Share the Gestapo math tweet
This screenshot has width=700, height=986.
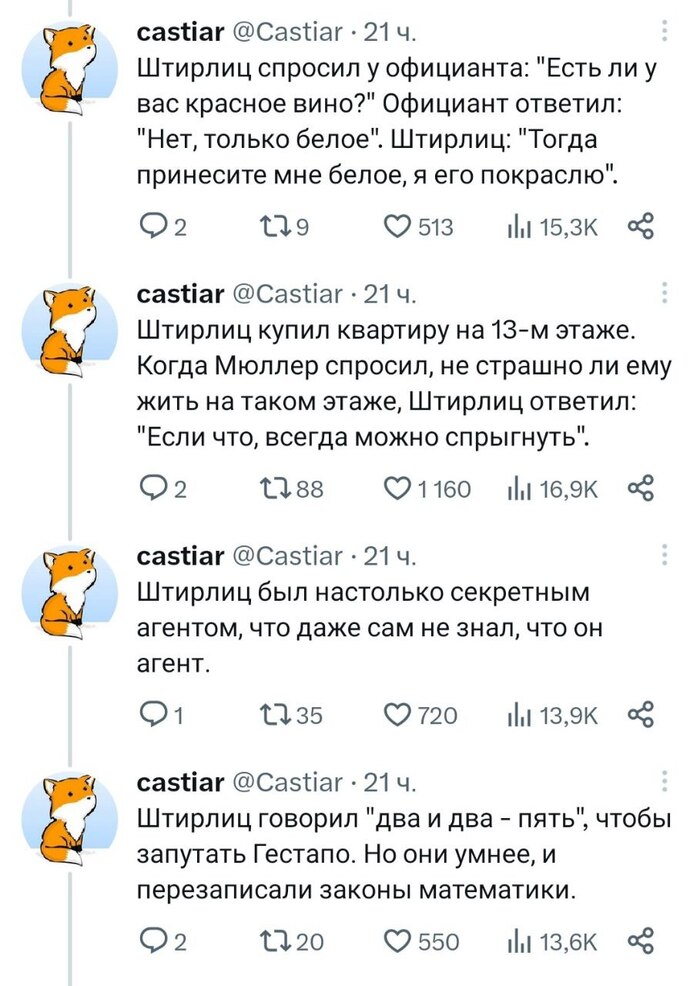(639, 940)
